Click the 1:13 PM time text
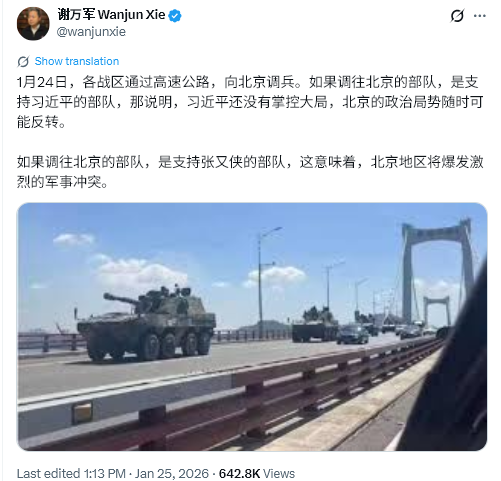501x481 pixels. coord(104,473)
